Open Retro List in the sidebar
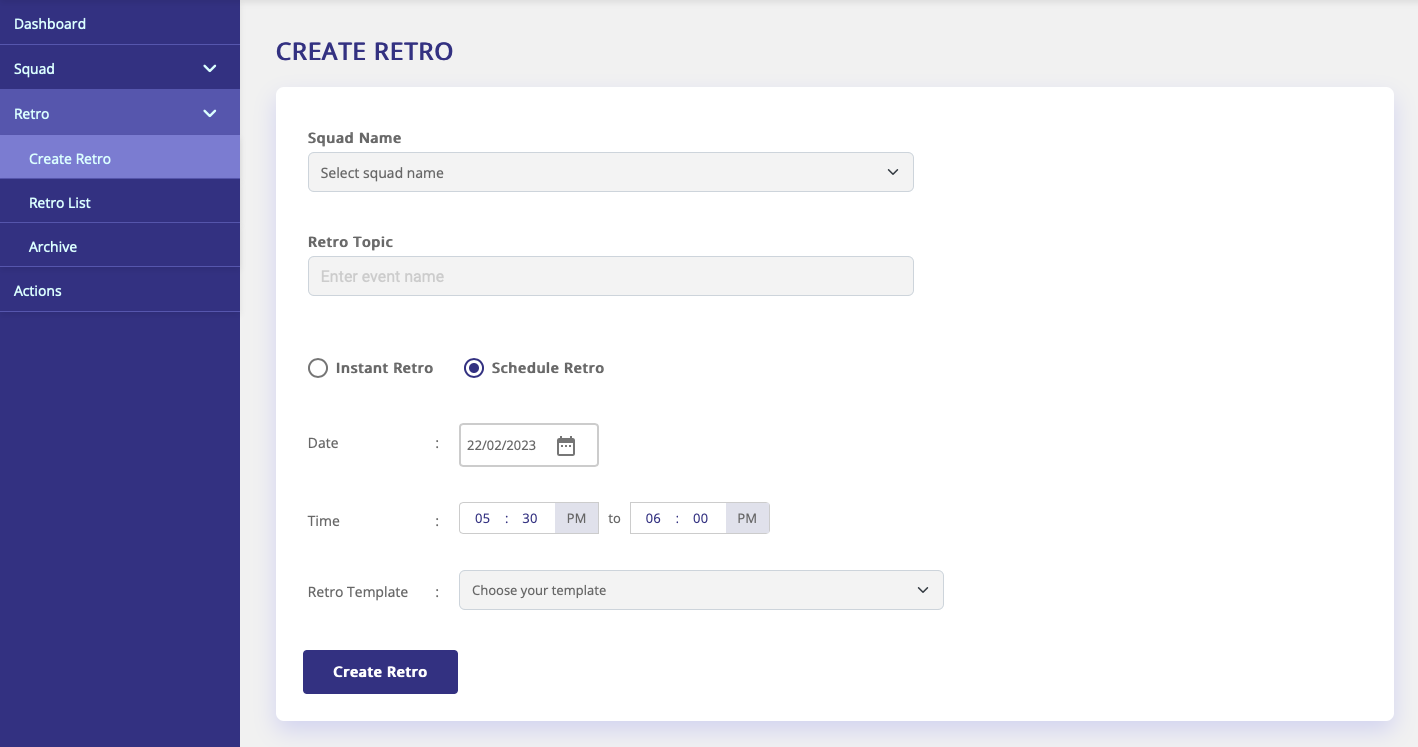This screenshot has height=747, width=1418. point(60,203)
